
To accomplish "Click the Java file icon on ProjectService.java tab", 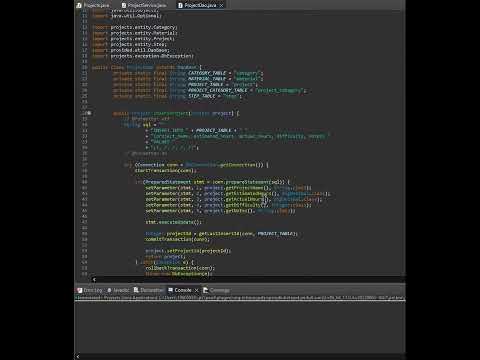I will pyautogui.click(x=124, y=5).
